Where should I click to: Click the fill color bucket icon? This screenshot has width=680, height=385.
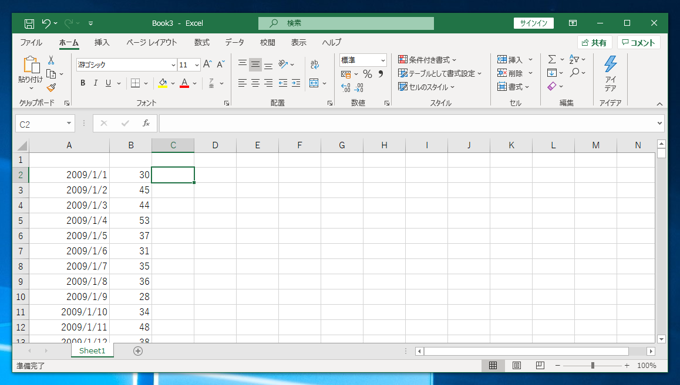click(x=163, y=83)
